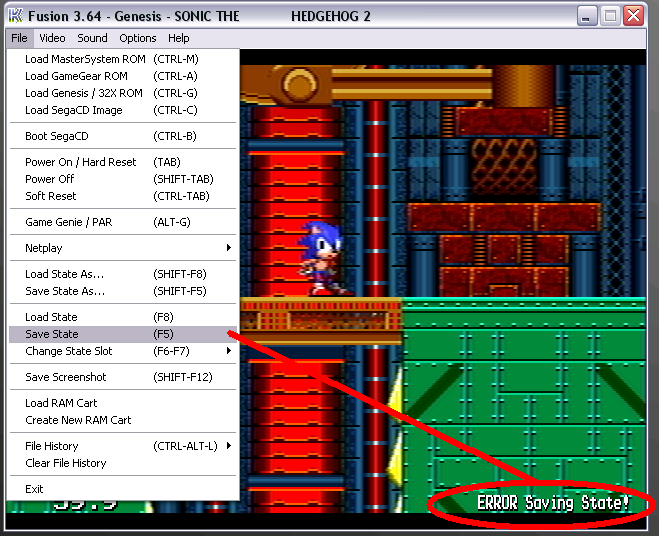659x536 pixels.
Task: Choose Load State As...
Action: pyautogui.click(x=123, y=274)
